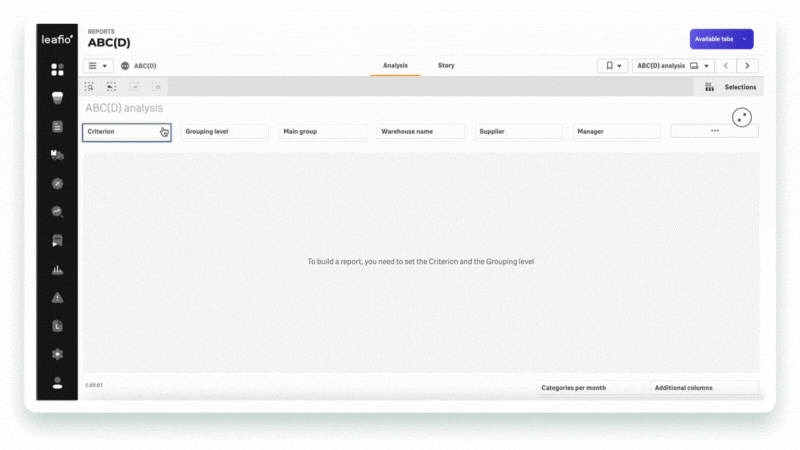Click the settings gear icon in sidebar
The height and width of the screenshot is (450, 800).
click(57, 354)
